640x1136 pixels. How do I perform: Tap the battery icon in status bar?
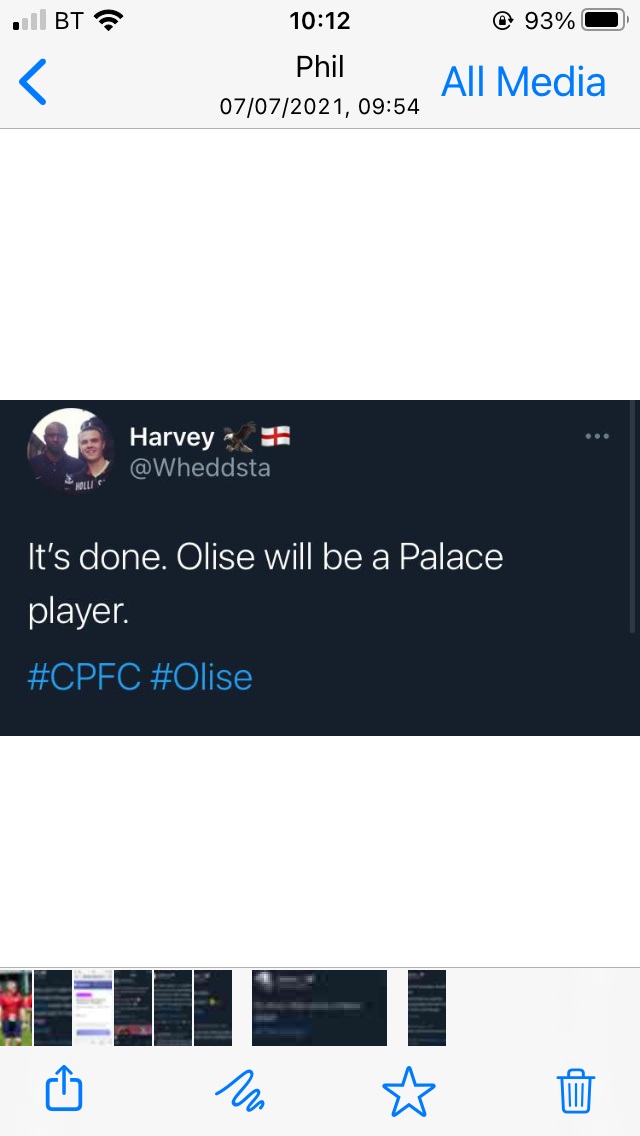coord(602,20)
